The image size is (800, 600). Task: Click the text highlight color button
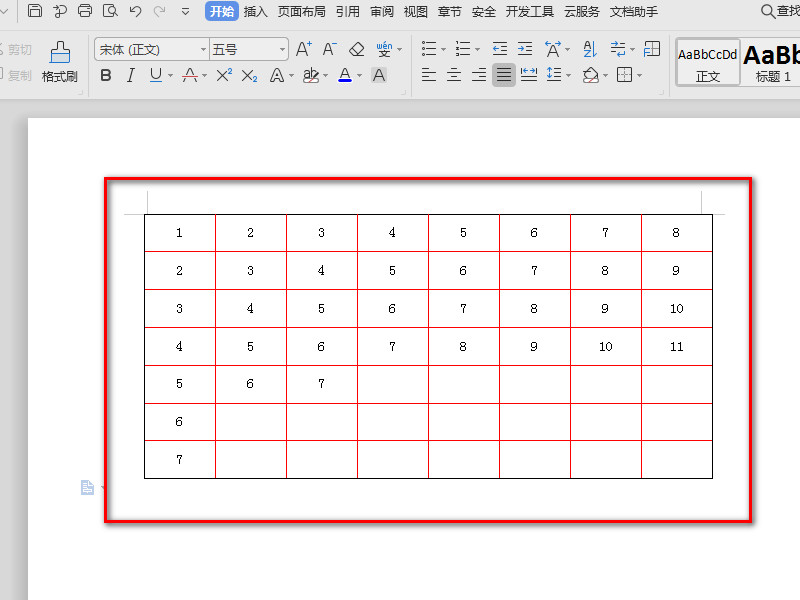[x=311, y=76]
